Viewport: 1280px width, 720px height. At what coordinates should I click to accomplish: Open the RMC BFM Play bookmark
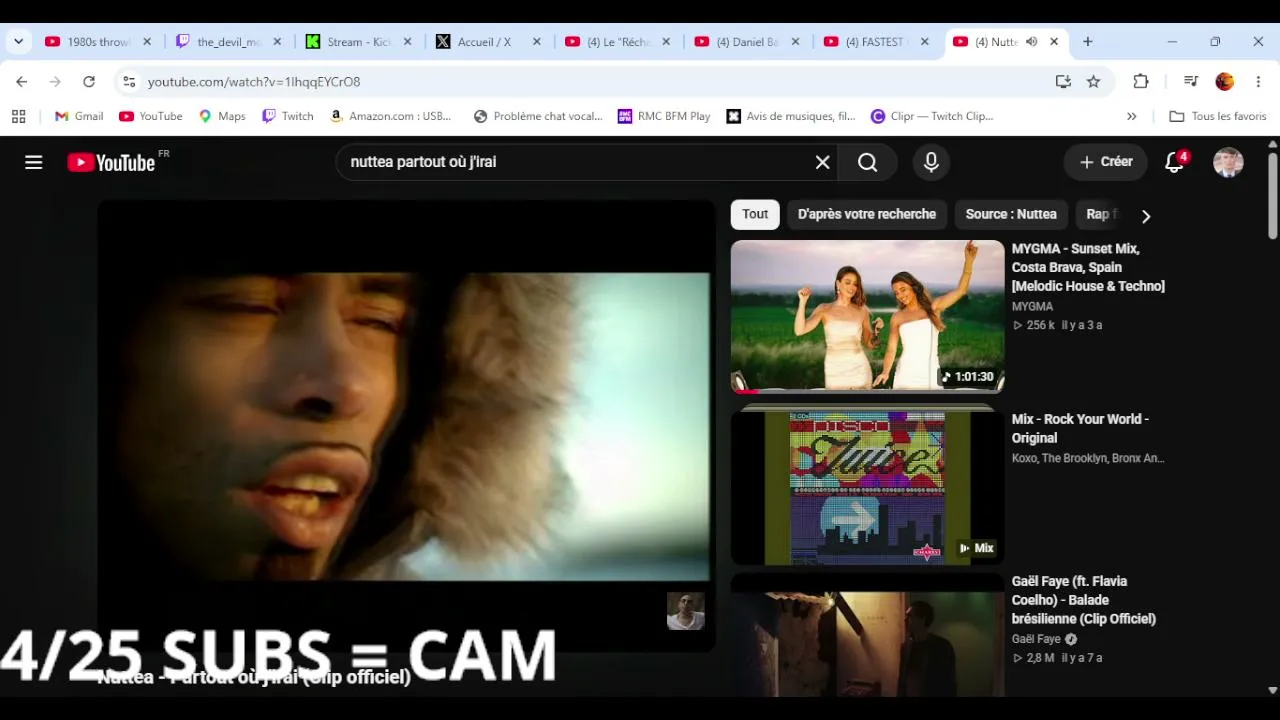pos(664,116)
